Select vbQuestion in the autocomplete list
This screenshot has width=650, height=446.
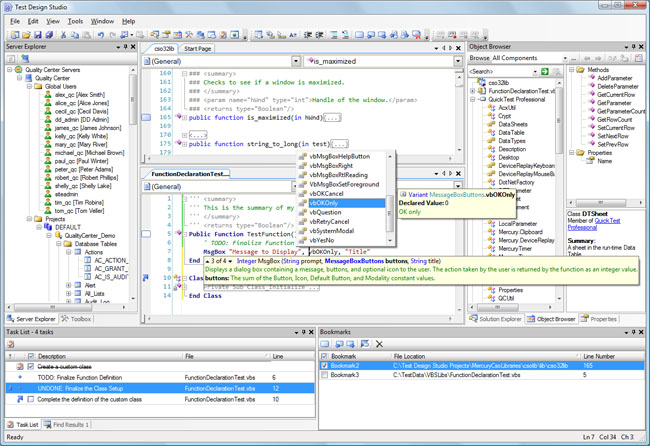click(324, 212)
